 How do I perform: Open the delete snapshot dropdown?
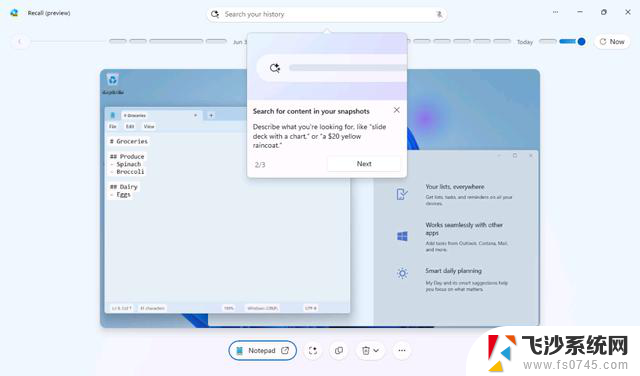click(370, 350)
